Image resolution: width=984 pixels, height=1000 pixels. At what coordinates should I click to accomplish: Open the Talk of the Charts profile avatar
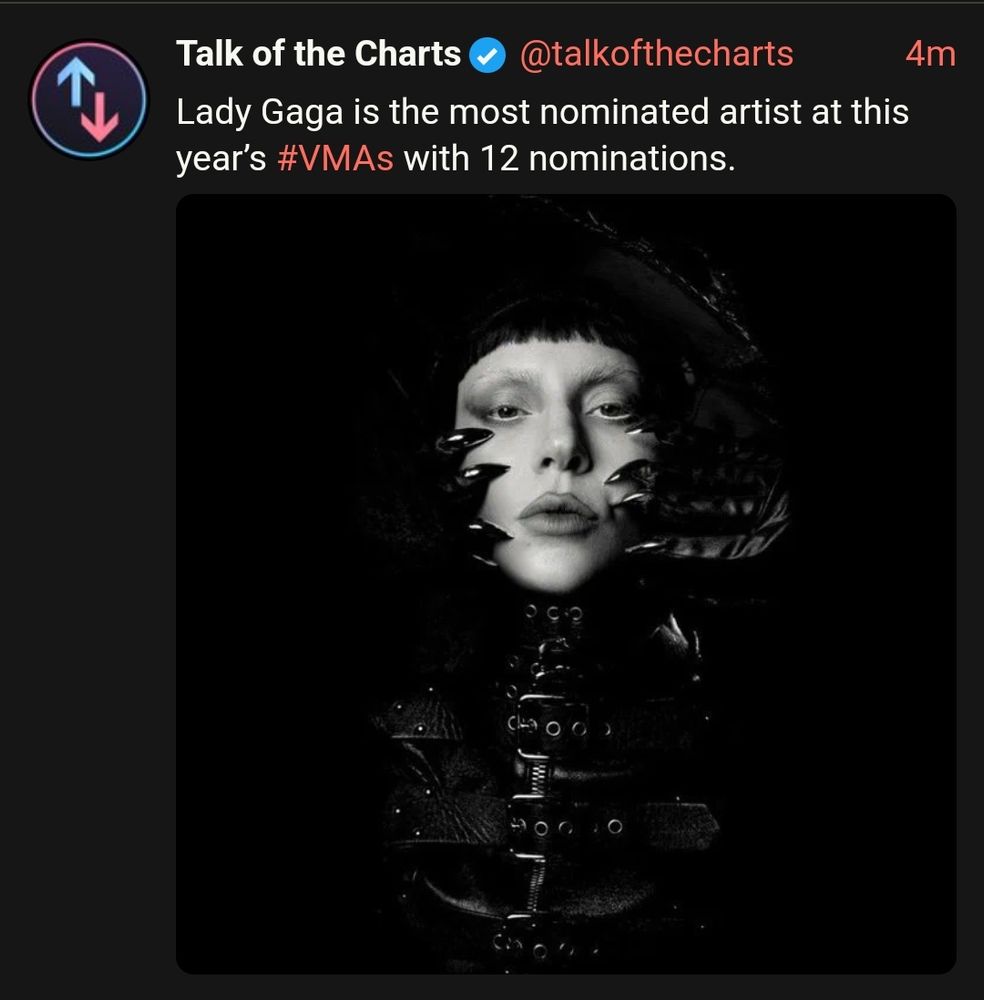(x=89, y=99)
